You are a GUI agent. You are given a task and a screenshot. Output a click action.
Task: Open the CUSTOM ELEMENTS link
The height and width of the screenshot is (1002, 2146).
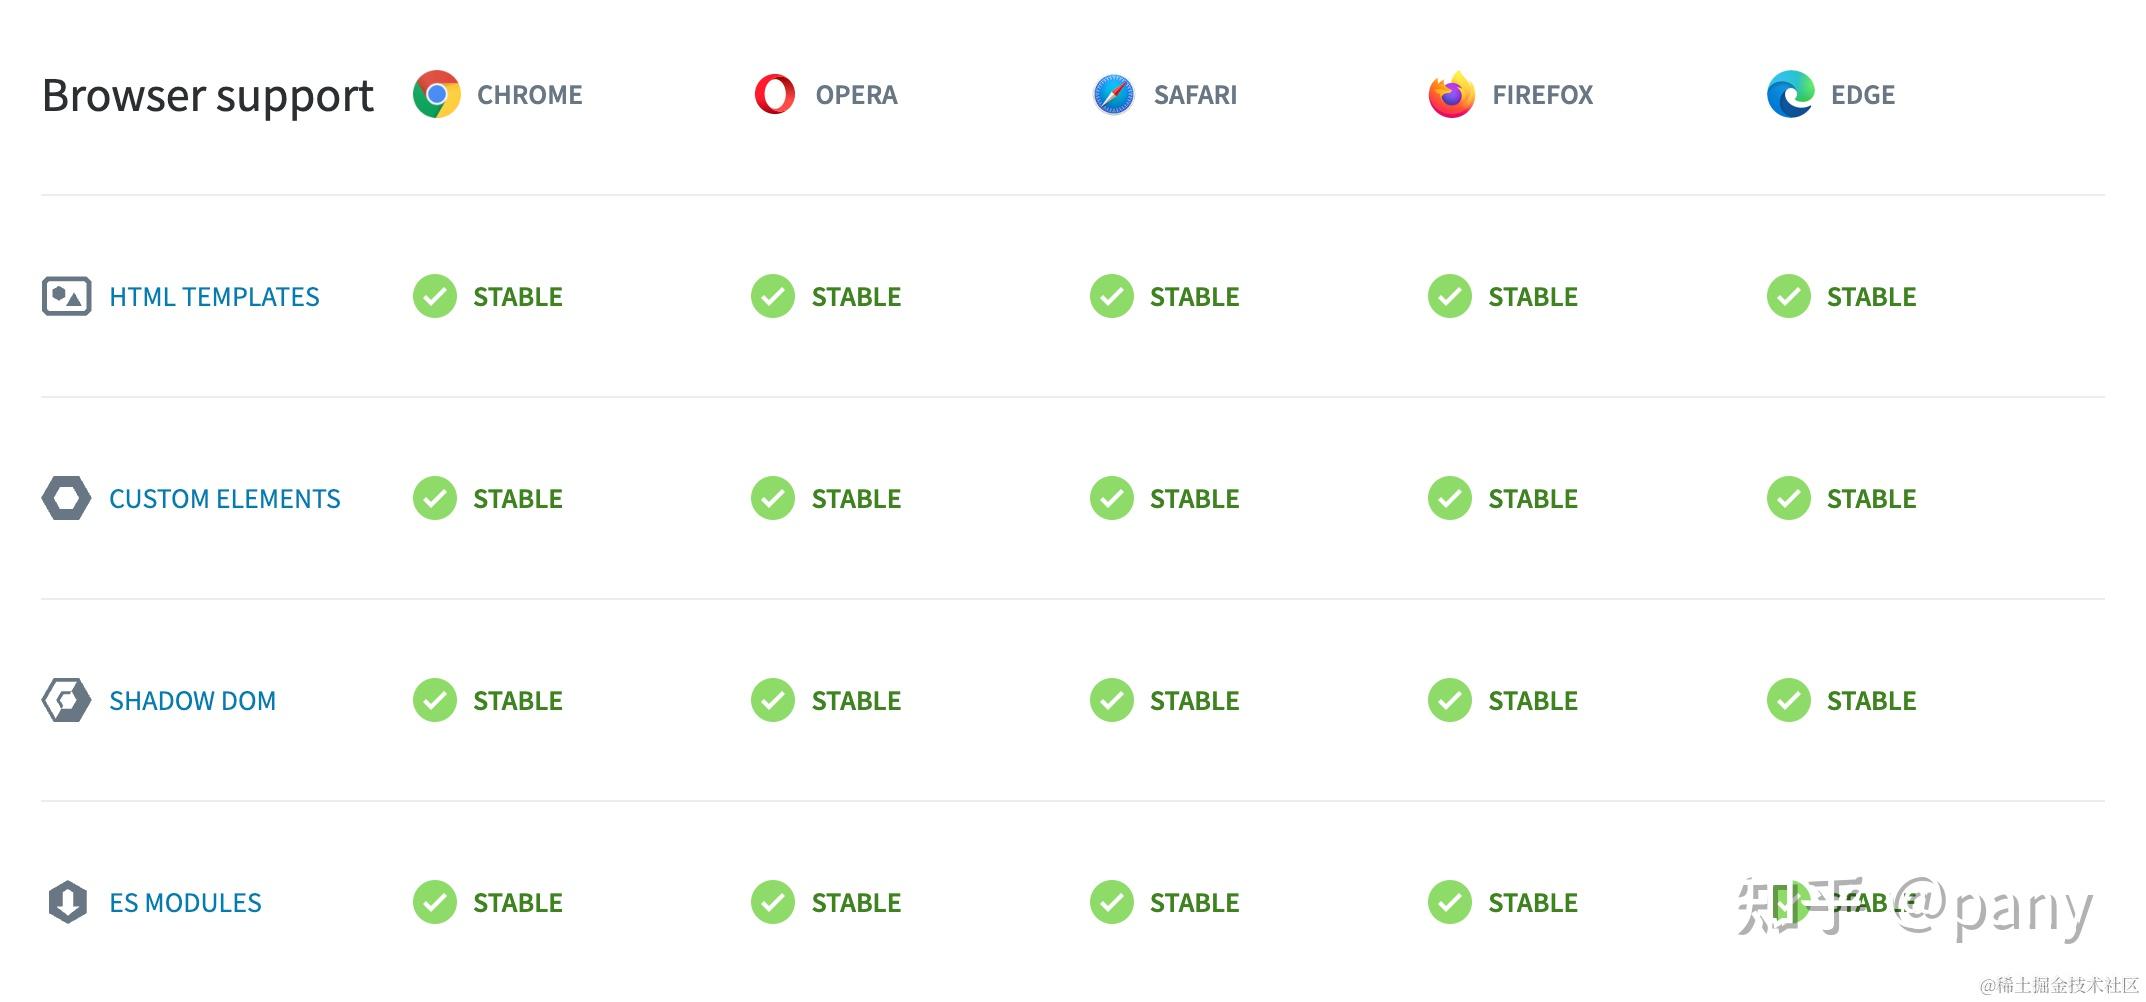point(225,499)
